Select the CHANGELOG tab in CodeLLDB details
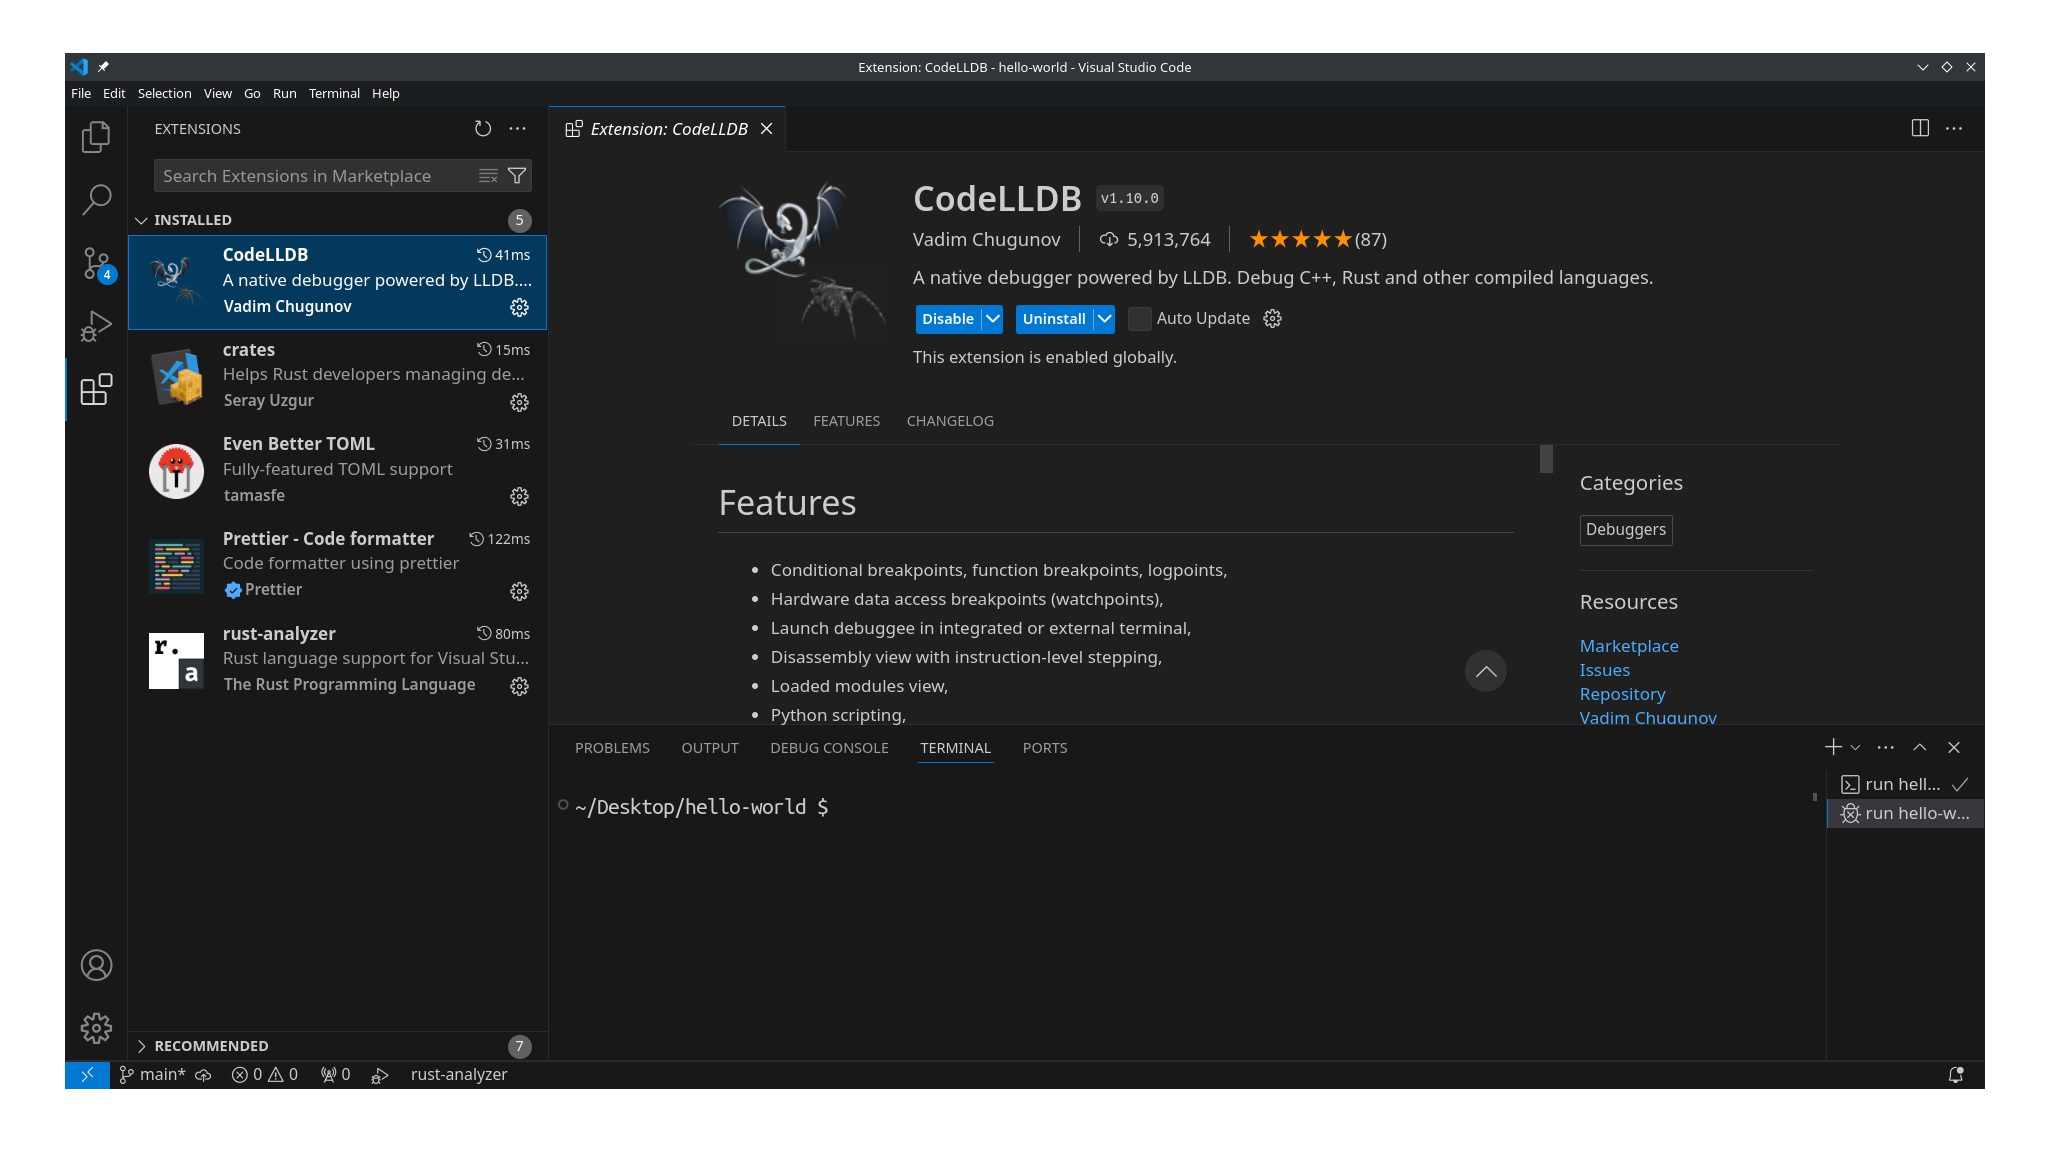This screenshot has height=1166, width=2050. pyautogui.click(x=949, y=420)
